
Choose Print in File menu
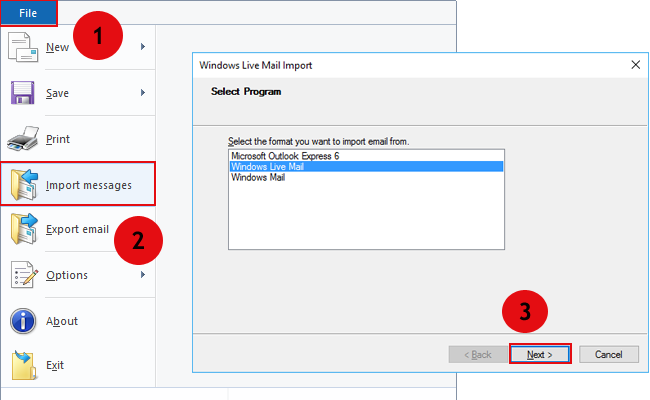click(x=58, y=139)
